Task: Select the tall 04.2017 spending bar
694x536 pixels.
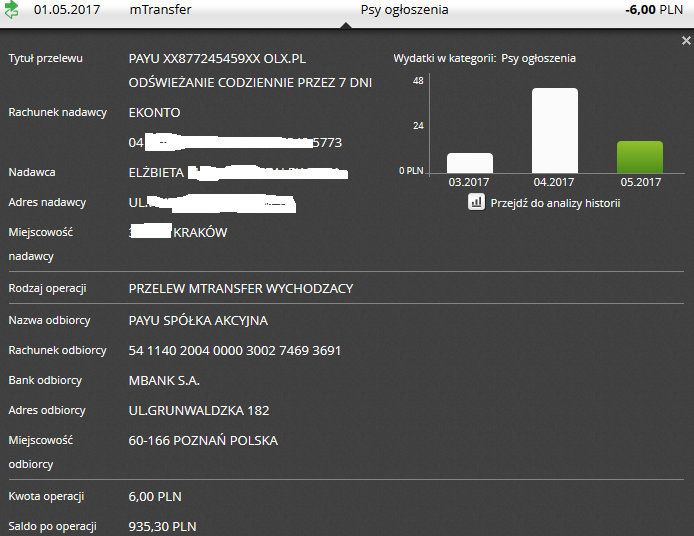Action: (554, 131)
